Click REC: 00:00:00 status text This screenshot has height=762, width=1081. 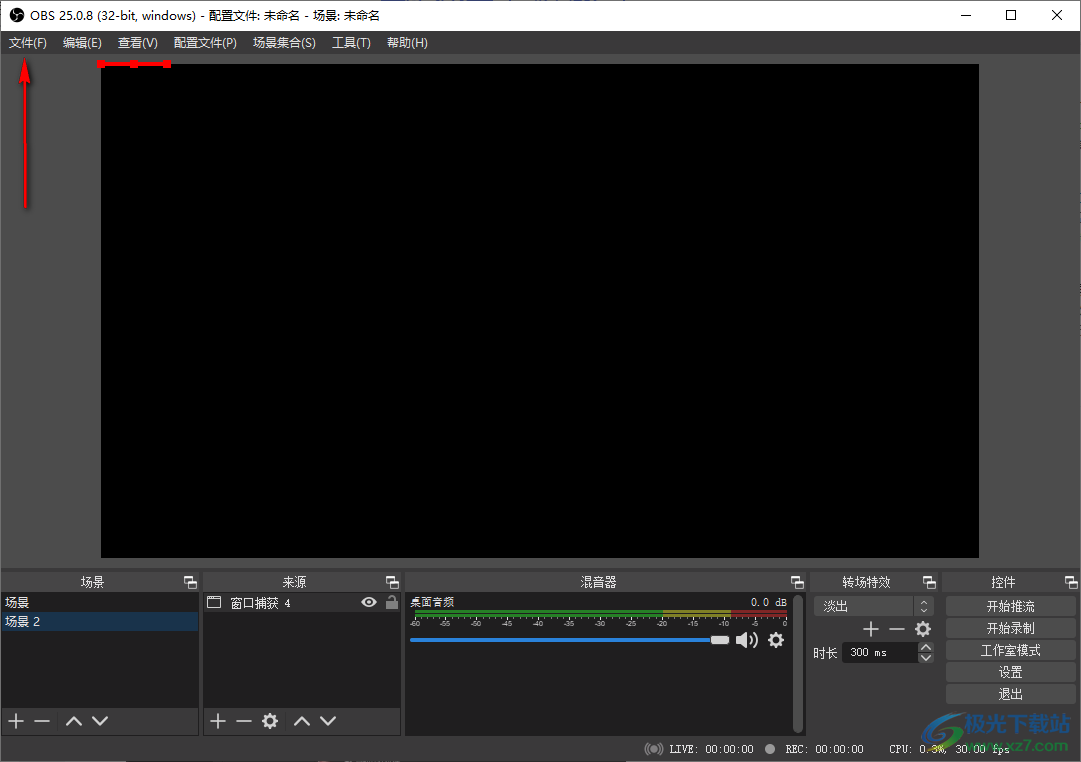[824, 749]
